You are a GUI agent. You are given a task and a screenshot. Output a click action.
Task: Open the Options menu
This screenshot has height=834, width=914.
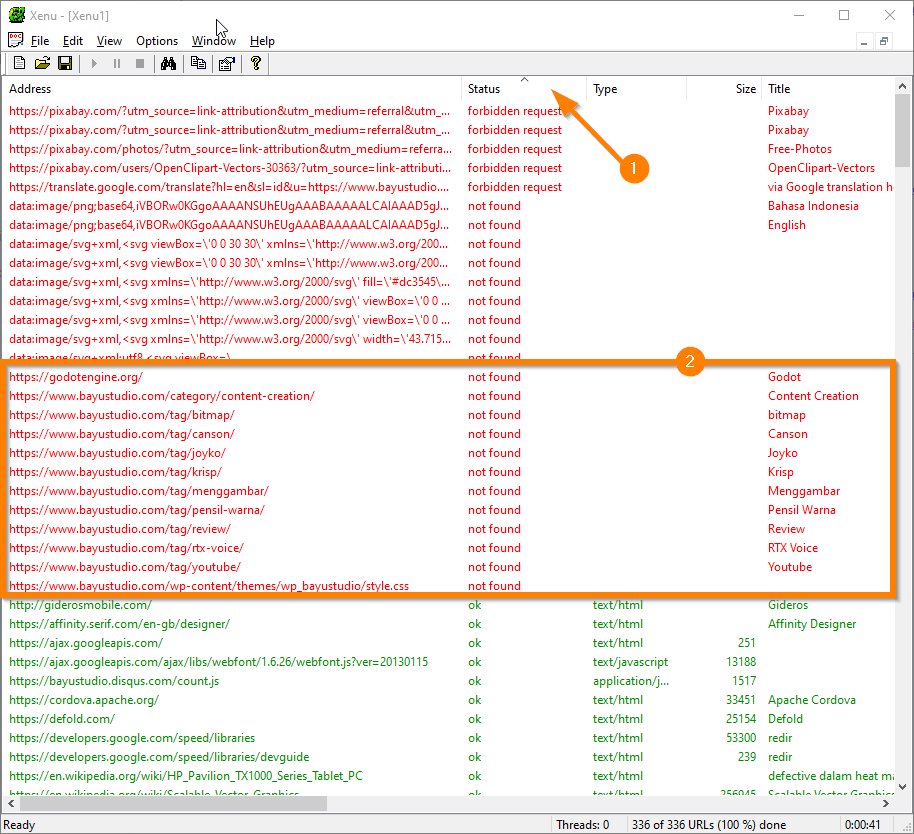point(157,41)
